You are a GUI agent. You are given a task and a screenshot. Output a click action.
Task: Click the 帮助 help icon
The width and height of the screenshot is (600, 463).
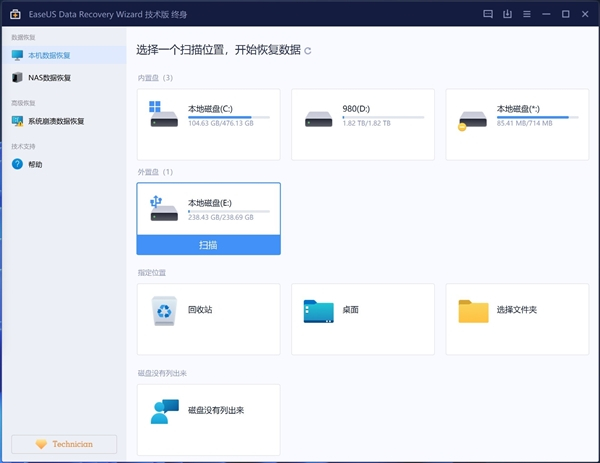(x=17, y=164)
